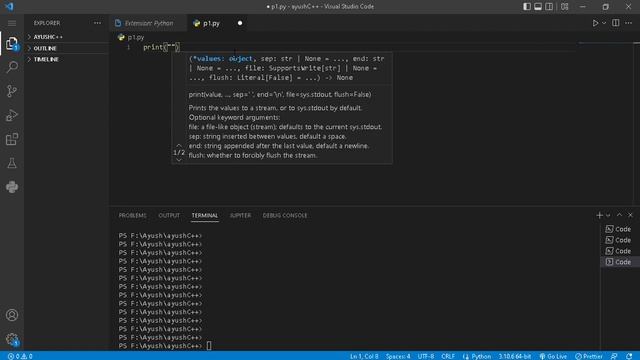Open notifications bell in status bar
The height and width of the screenshot is (360, 640).
click(629, 356)
